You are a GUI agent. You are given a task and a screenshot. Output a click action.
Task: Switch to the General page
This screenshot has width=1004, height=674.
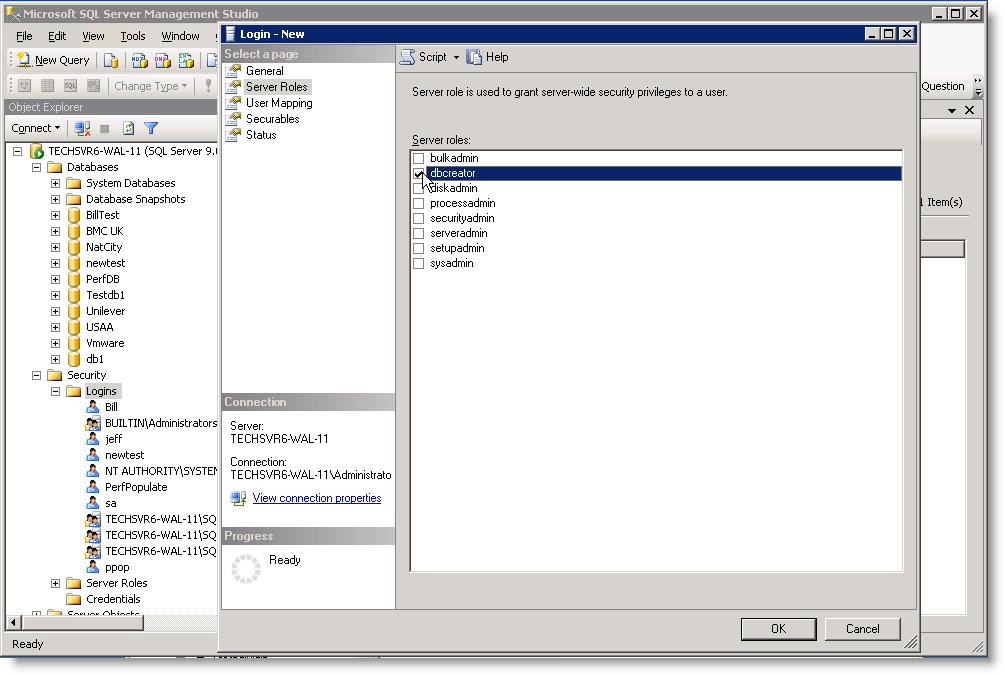click(x=264, y=71)
